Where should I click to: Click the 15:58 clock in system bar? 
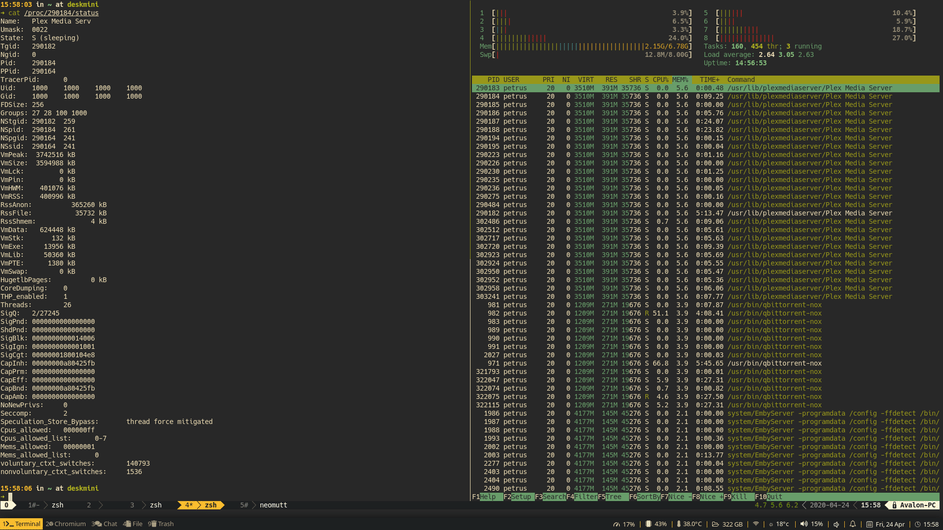tap(927, 524)
